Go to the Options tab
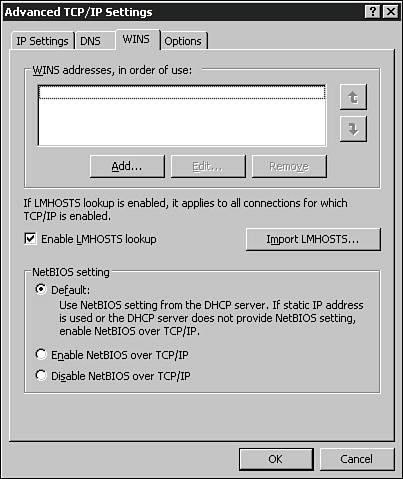 pyautogui.click(x=184, y=41)
